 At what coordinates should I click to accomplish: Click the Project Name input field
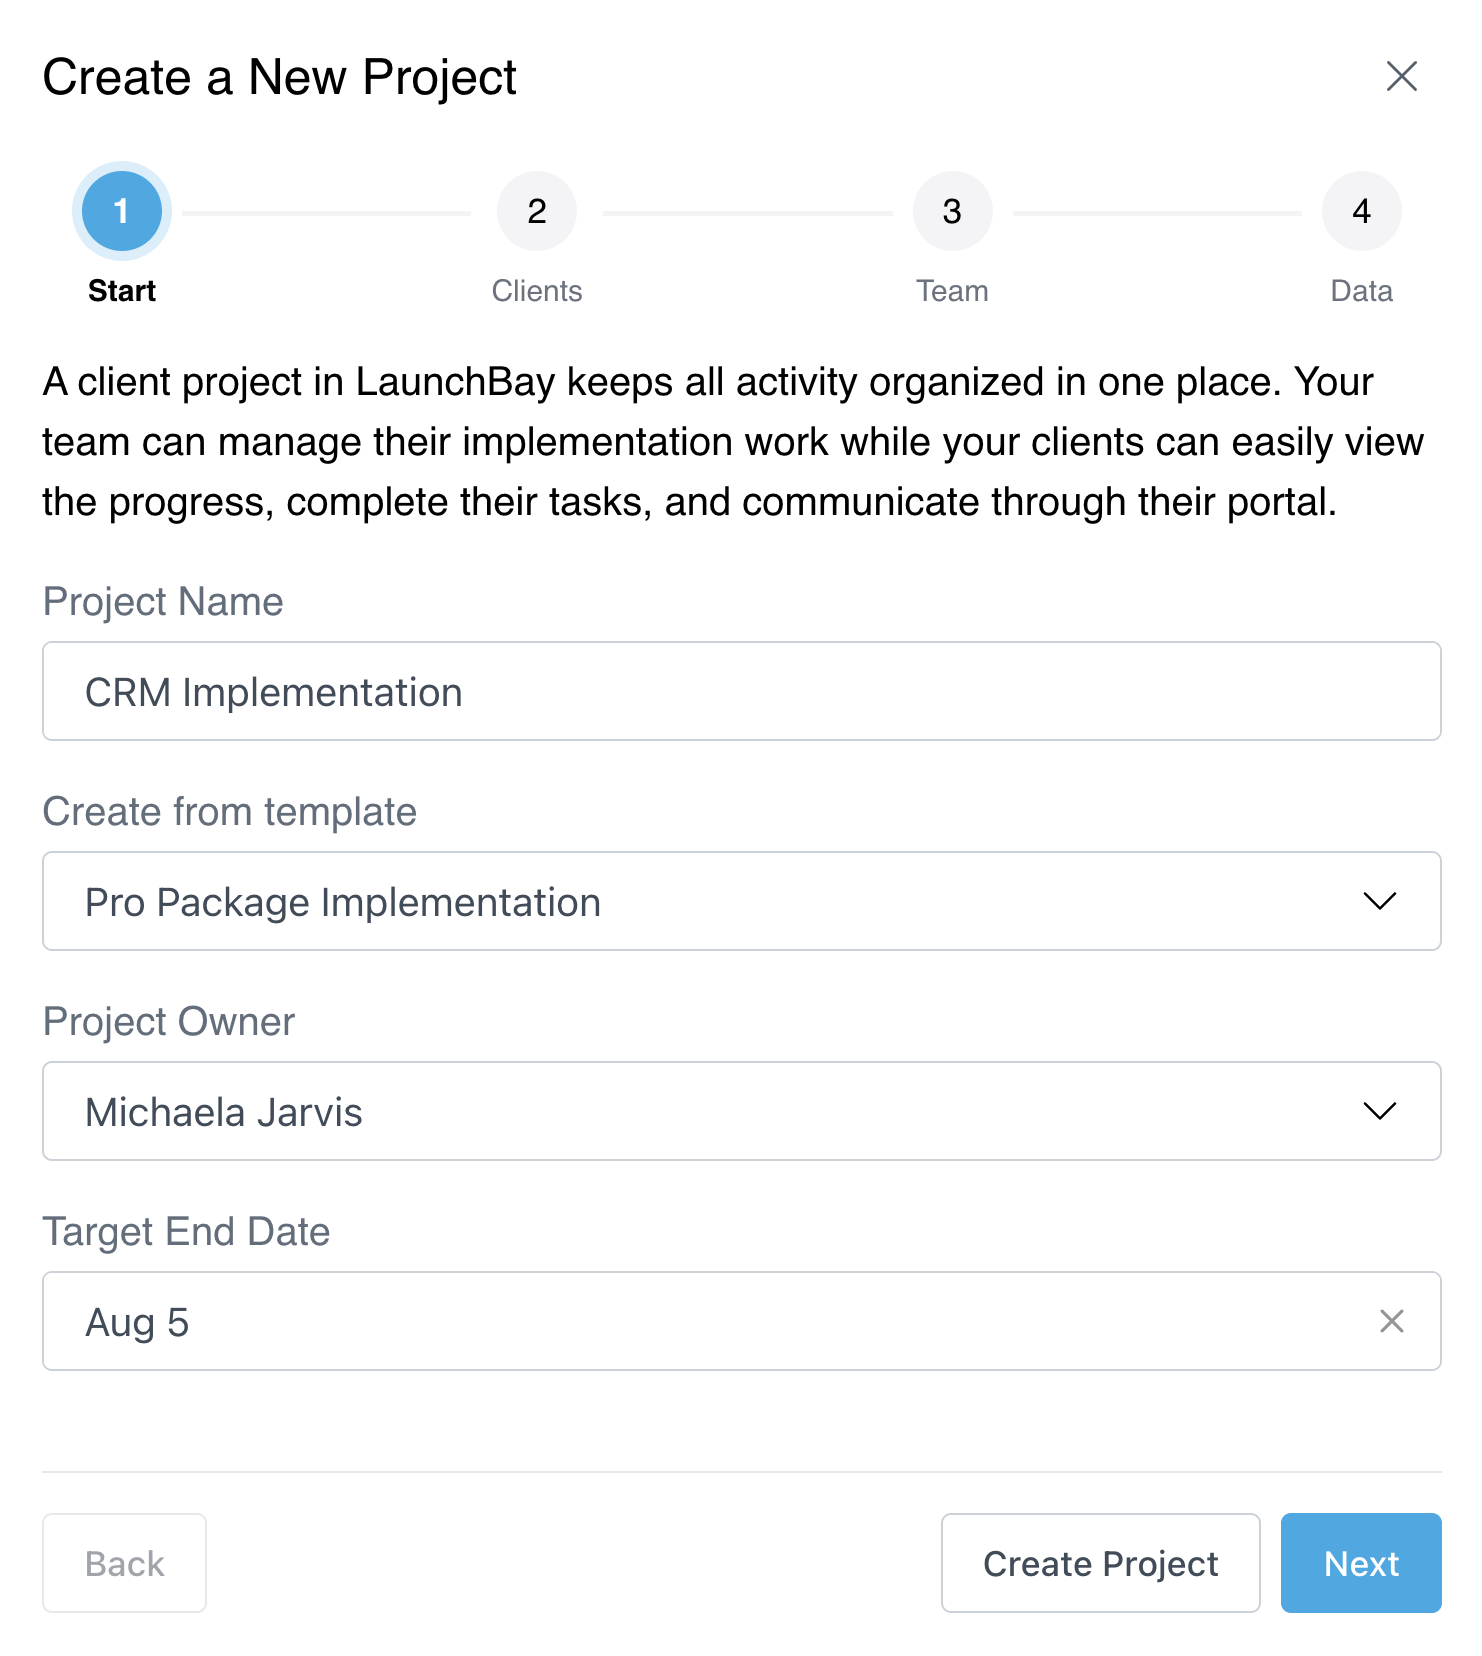(741, 691)
